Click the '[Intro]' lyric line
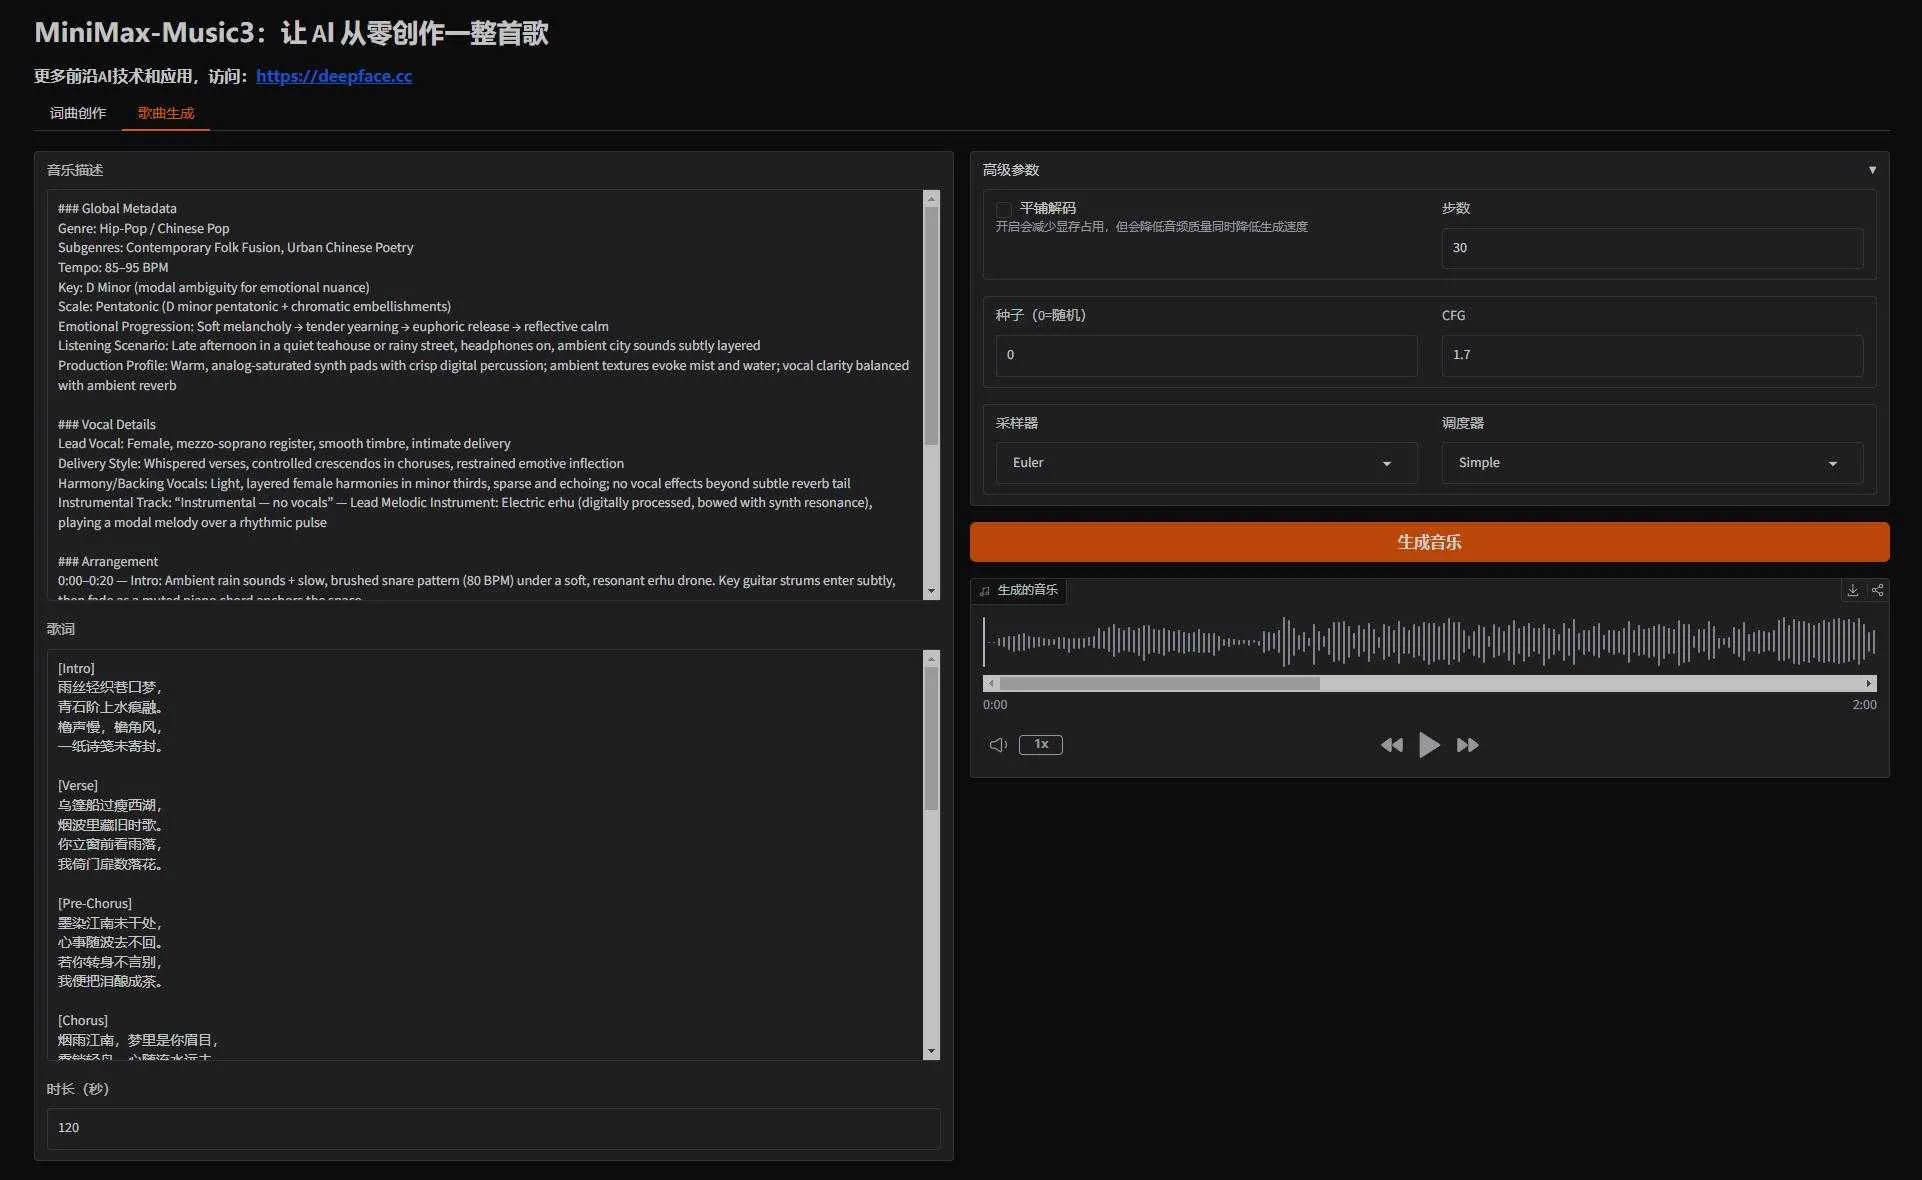 [76, 669]
